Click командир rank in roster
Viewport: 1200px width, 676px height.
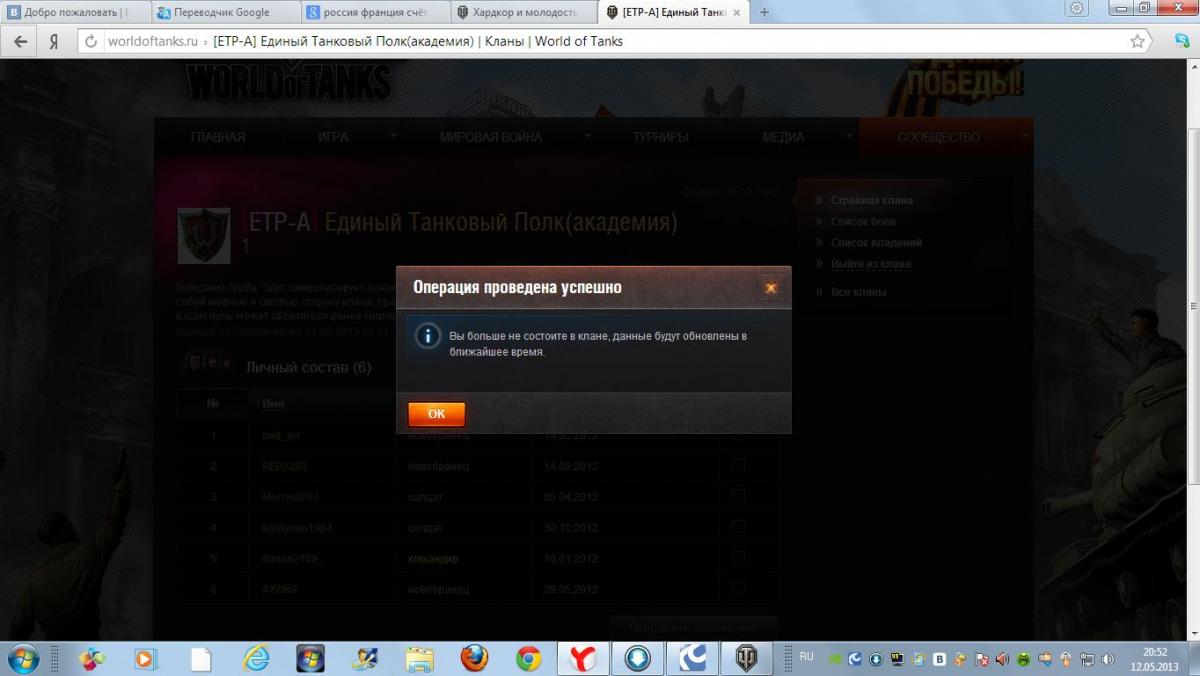point(432,558)
